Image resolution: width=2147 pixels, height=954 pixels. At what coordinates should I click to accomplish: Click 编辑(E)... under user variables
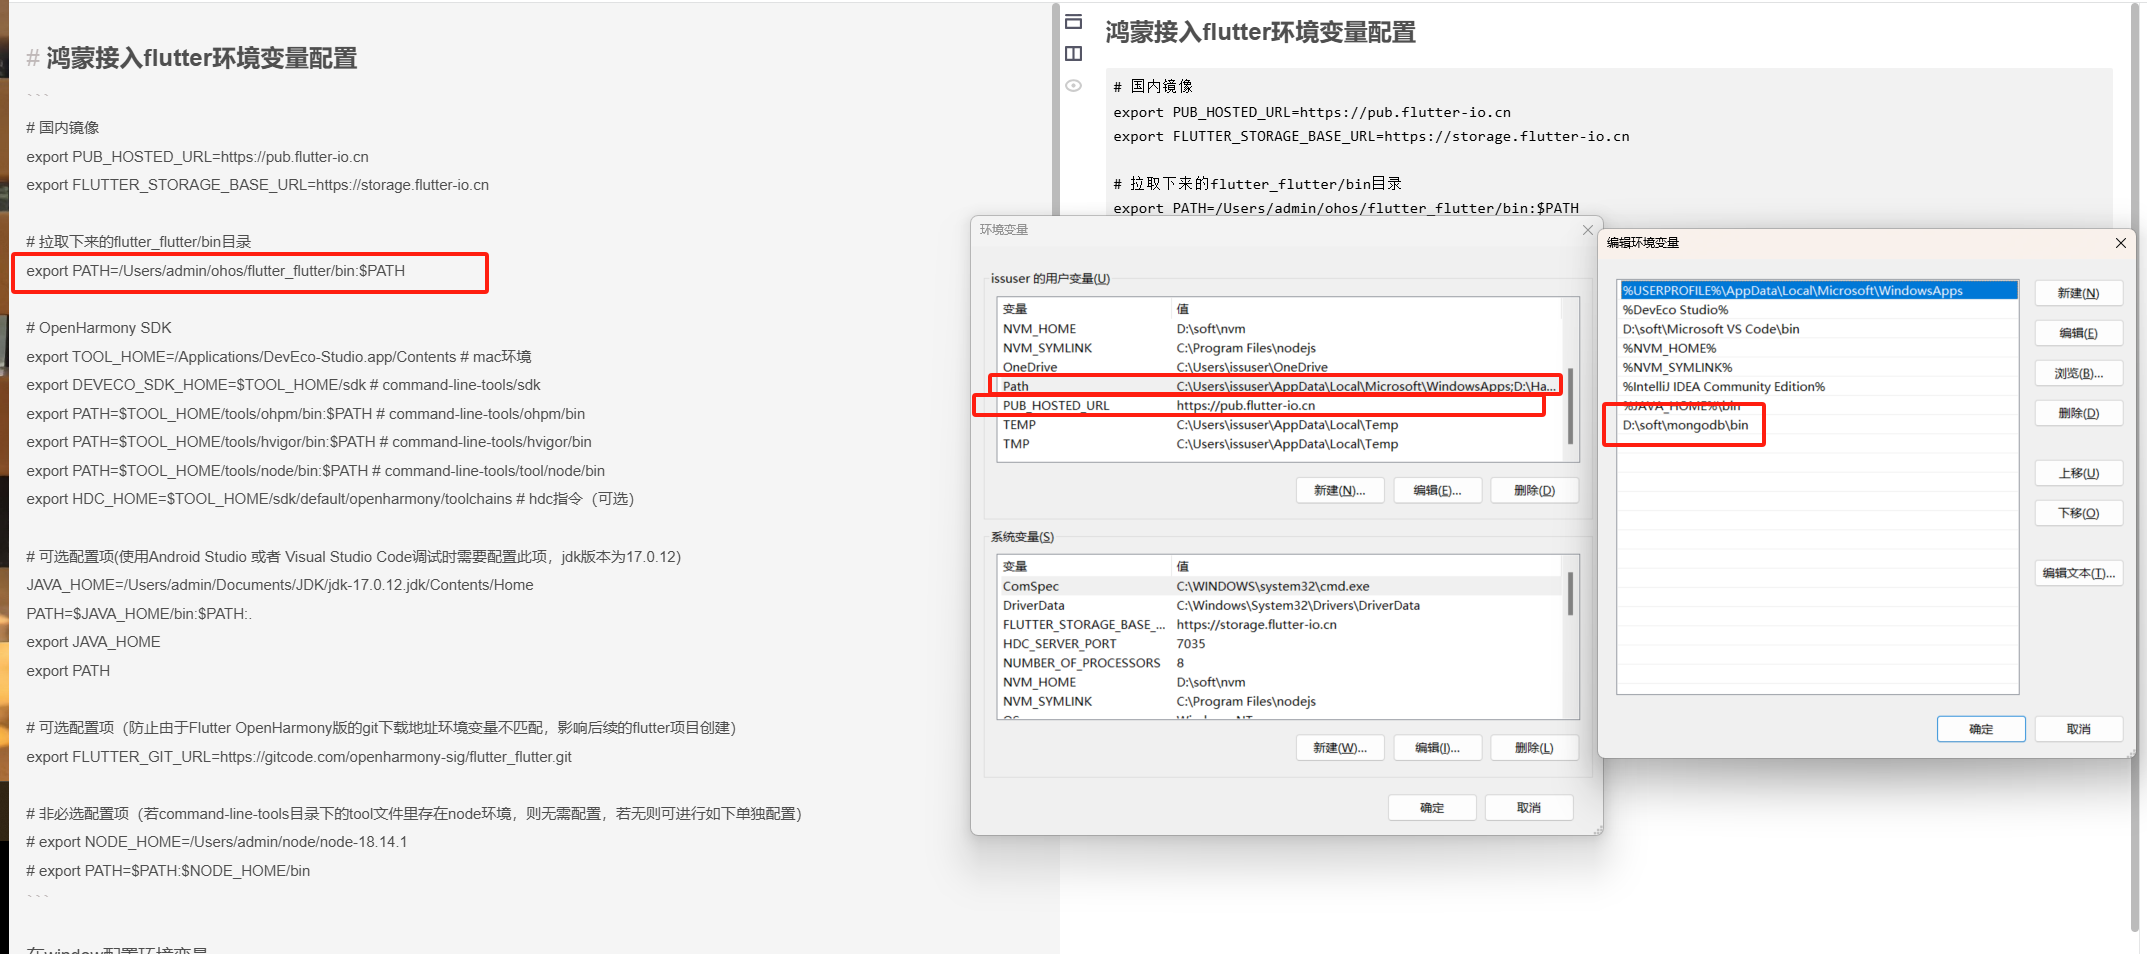tap(1437, 490)
